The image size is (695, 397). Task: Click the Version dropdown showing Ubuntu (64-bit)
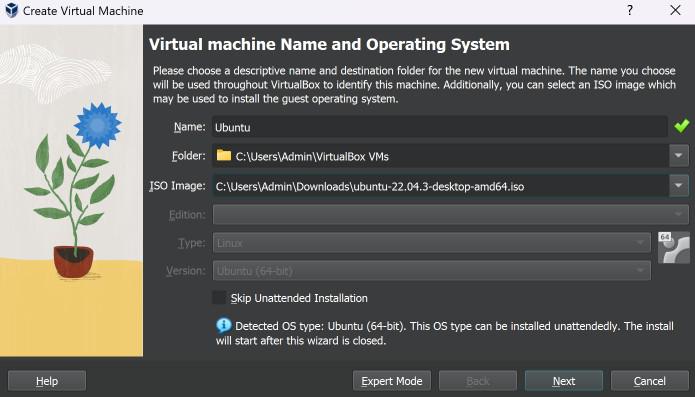click(x=432, y=270)
